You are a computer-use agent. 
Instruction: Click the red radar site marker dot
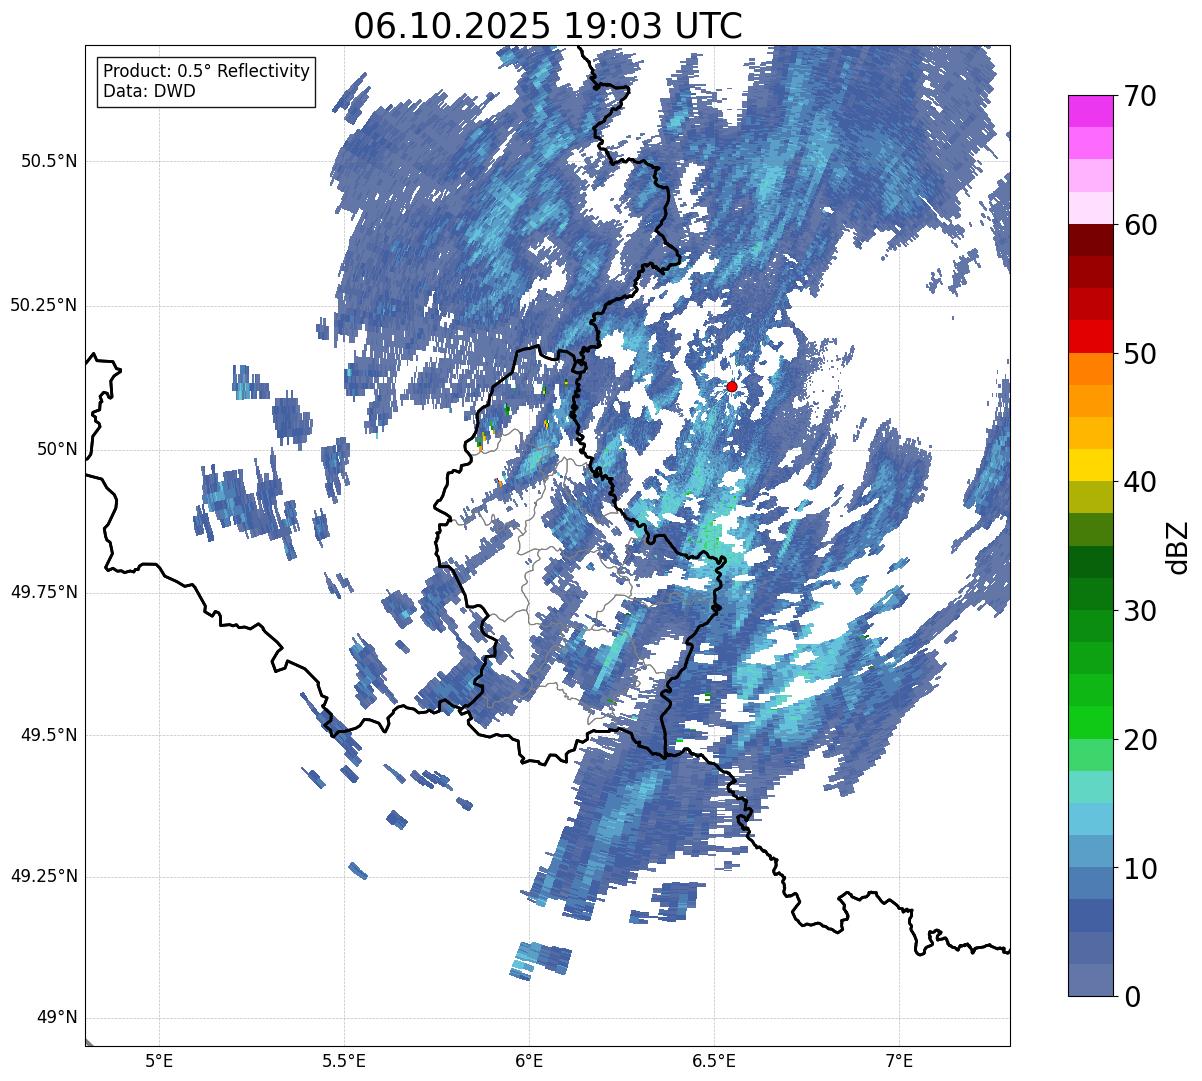[x=732, y=386]
